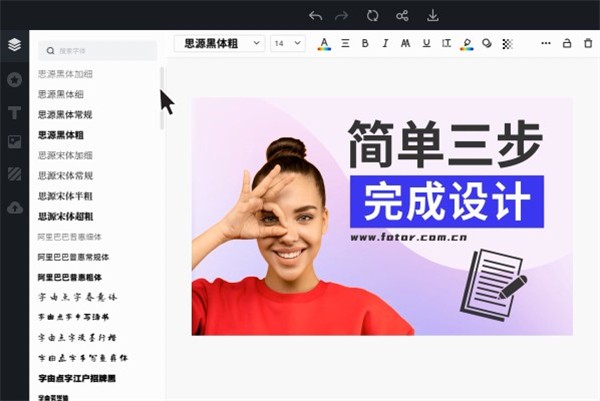Image resolution: width=600 pixels, height=401 pixels.
Task: Open the text color picker
Action: 324,44
